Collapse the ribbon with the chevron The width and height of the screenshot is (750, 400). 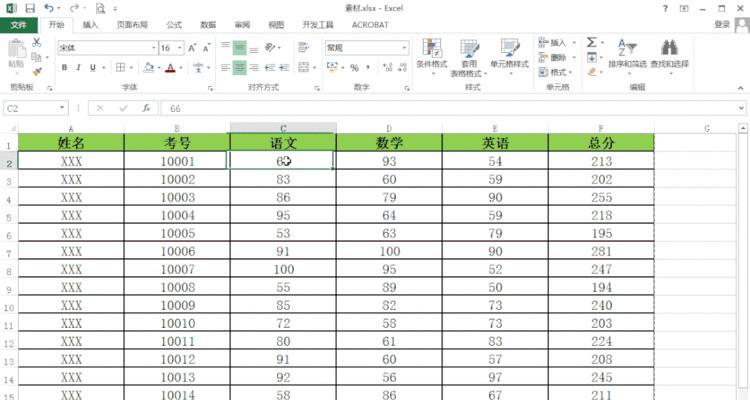click(x=740, y=88)
